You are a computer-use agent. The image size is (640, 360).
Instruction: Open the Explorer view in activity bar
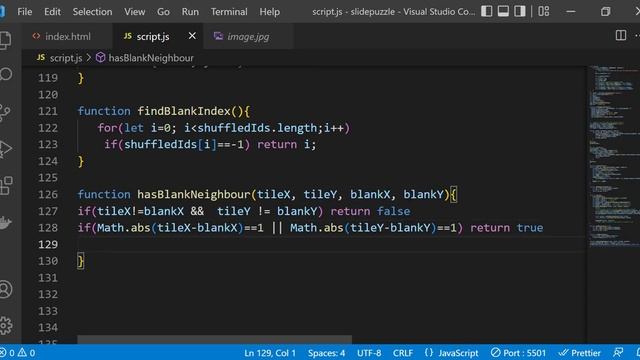click(5, 40)
